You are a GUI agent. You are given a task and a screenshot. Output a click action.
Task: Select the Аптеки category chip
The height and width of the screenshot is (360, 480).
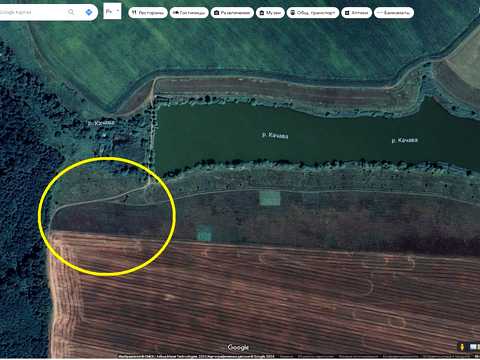(356, 13)
